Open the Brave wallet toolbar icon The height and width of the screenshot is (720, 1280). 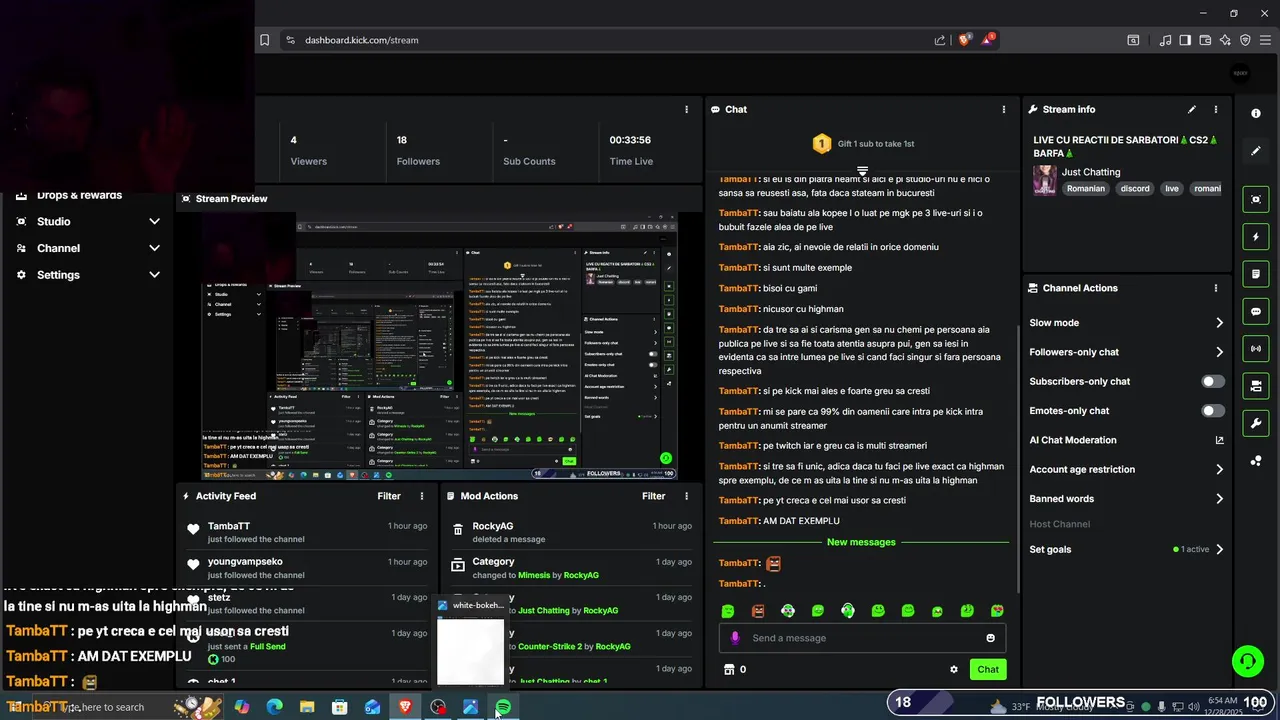(x=1205, y=40)
